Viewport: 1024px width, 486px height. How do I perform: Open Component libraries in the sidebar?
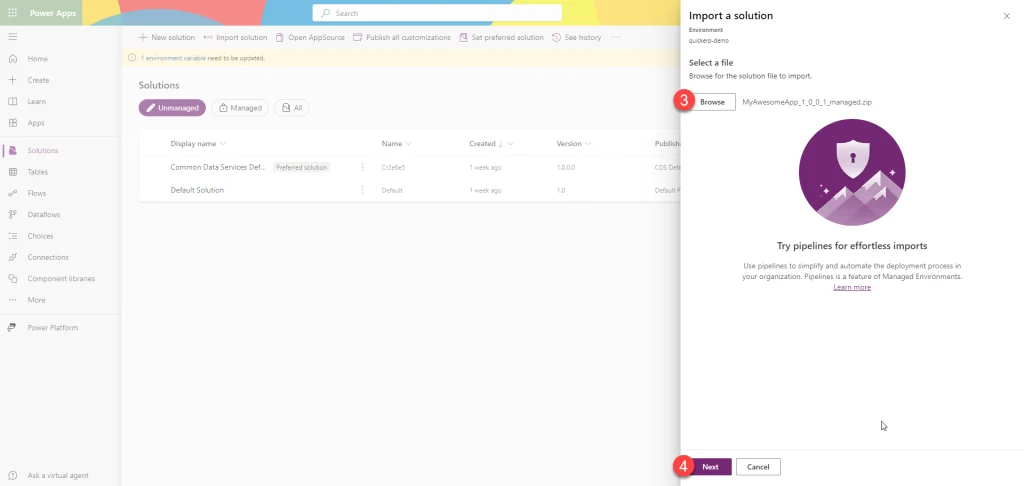point(60,278)
